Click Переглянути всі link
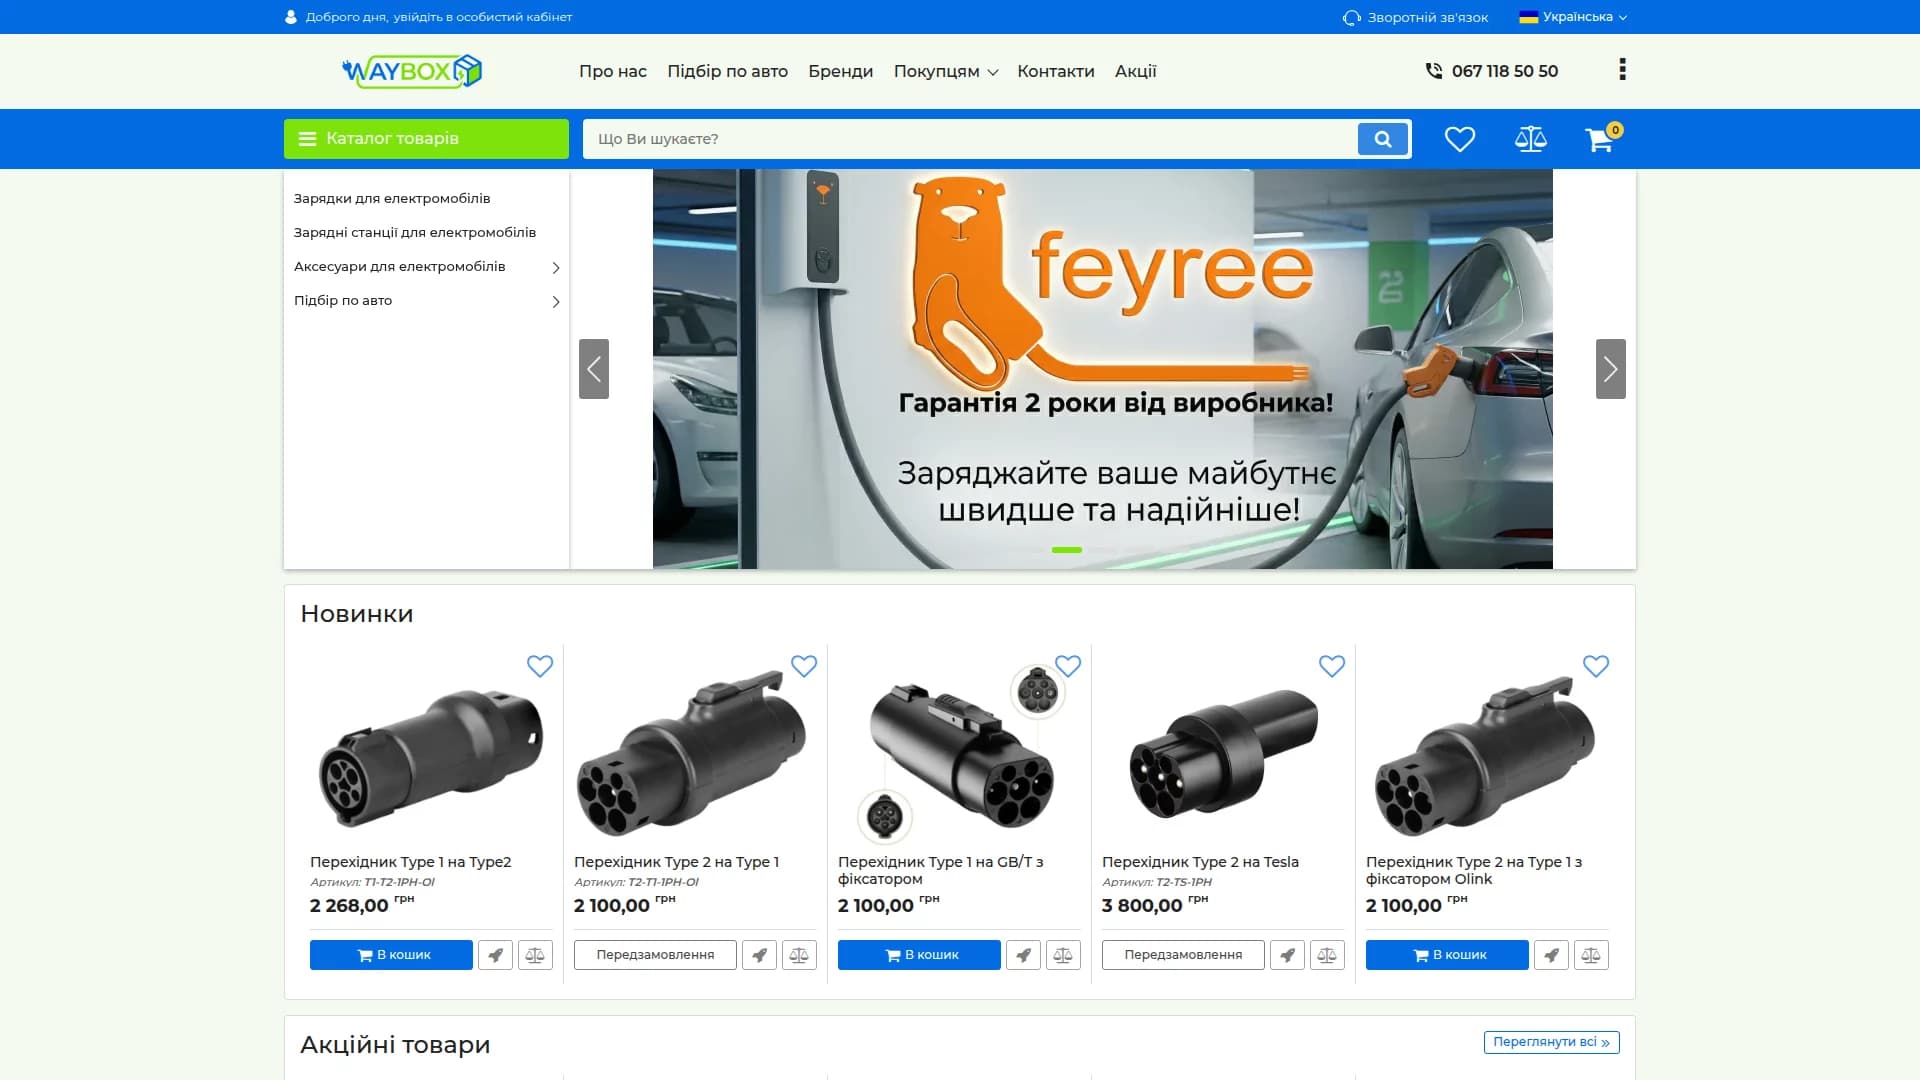 tap(1551, 1042)
